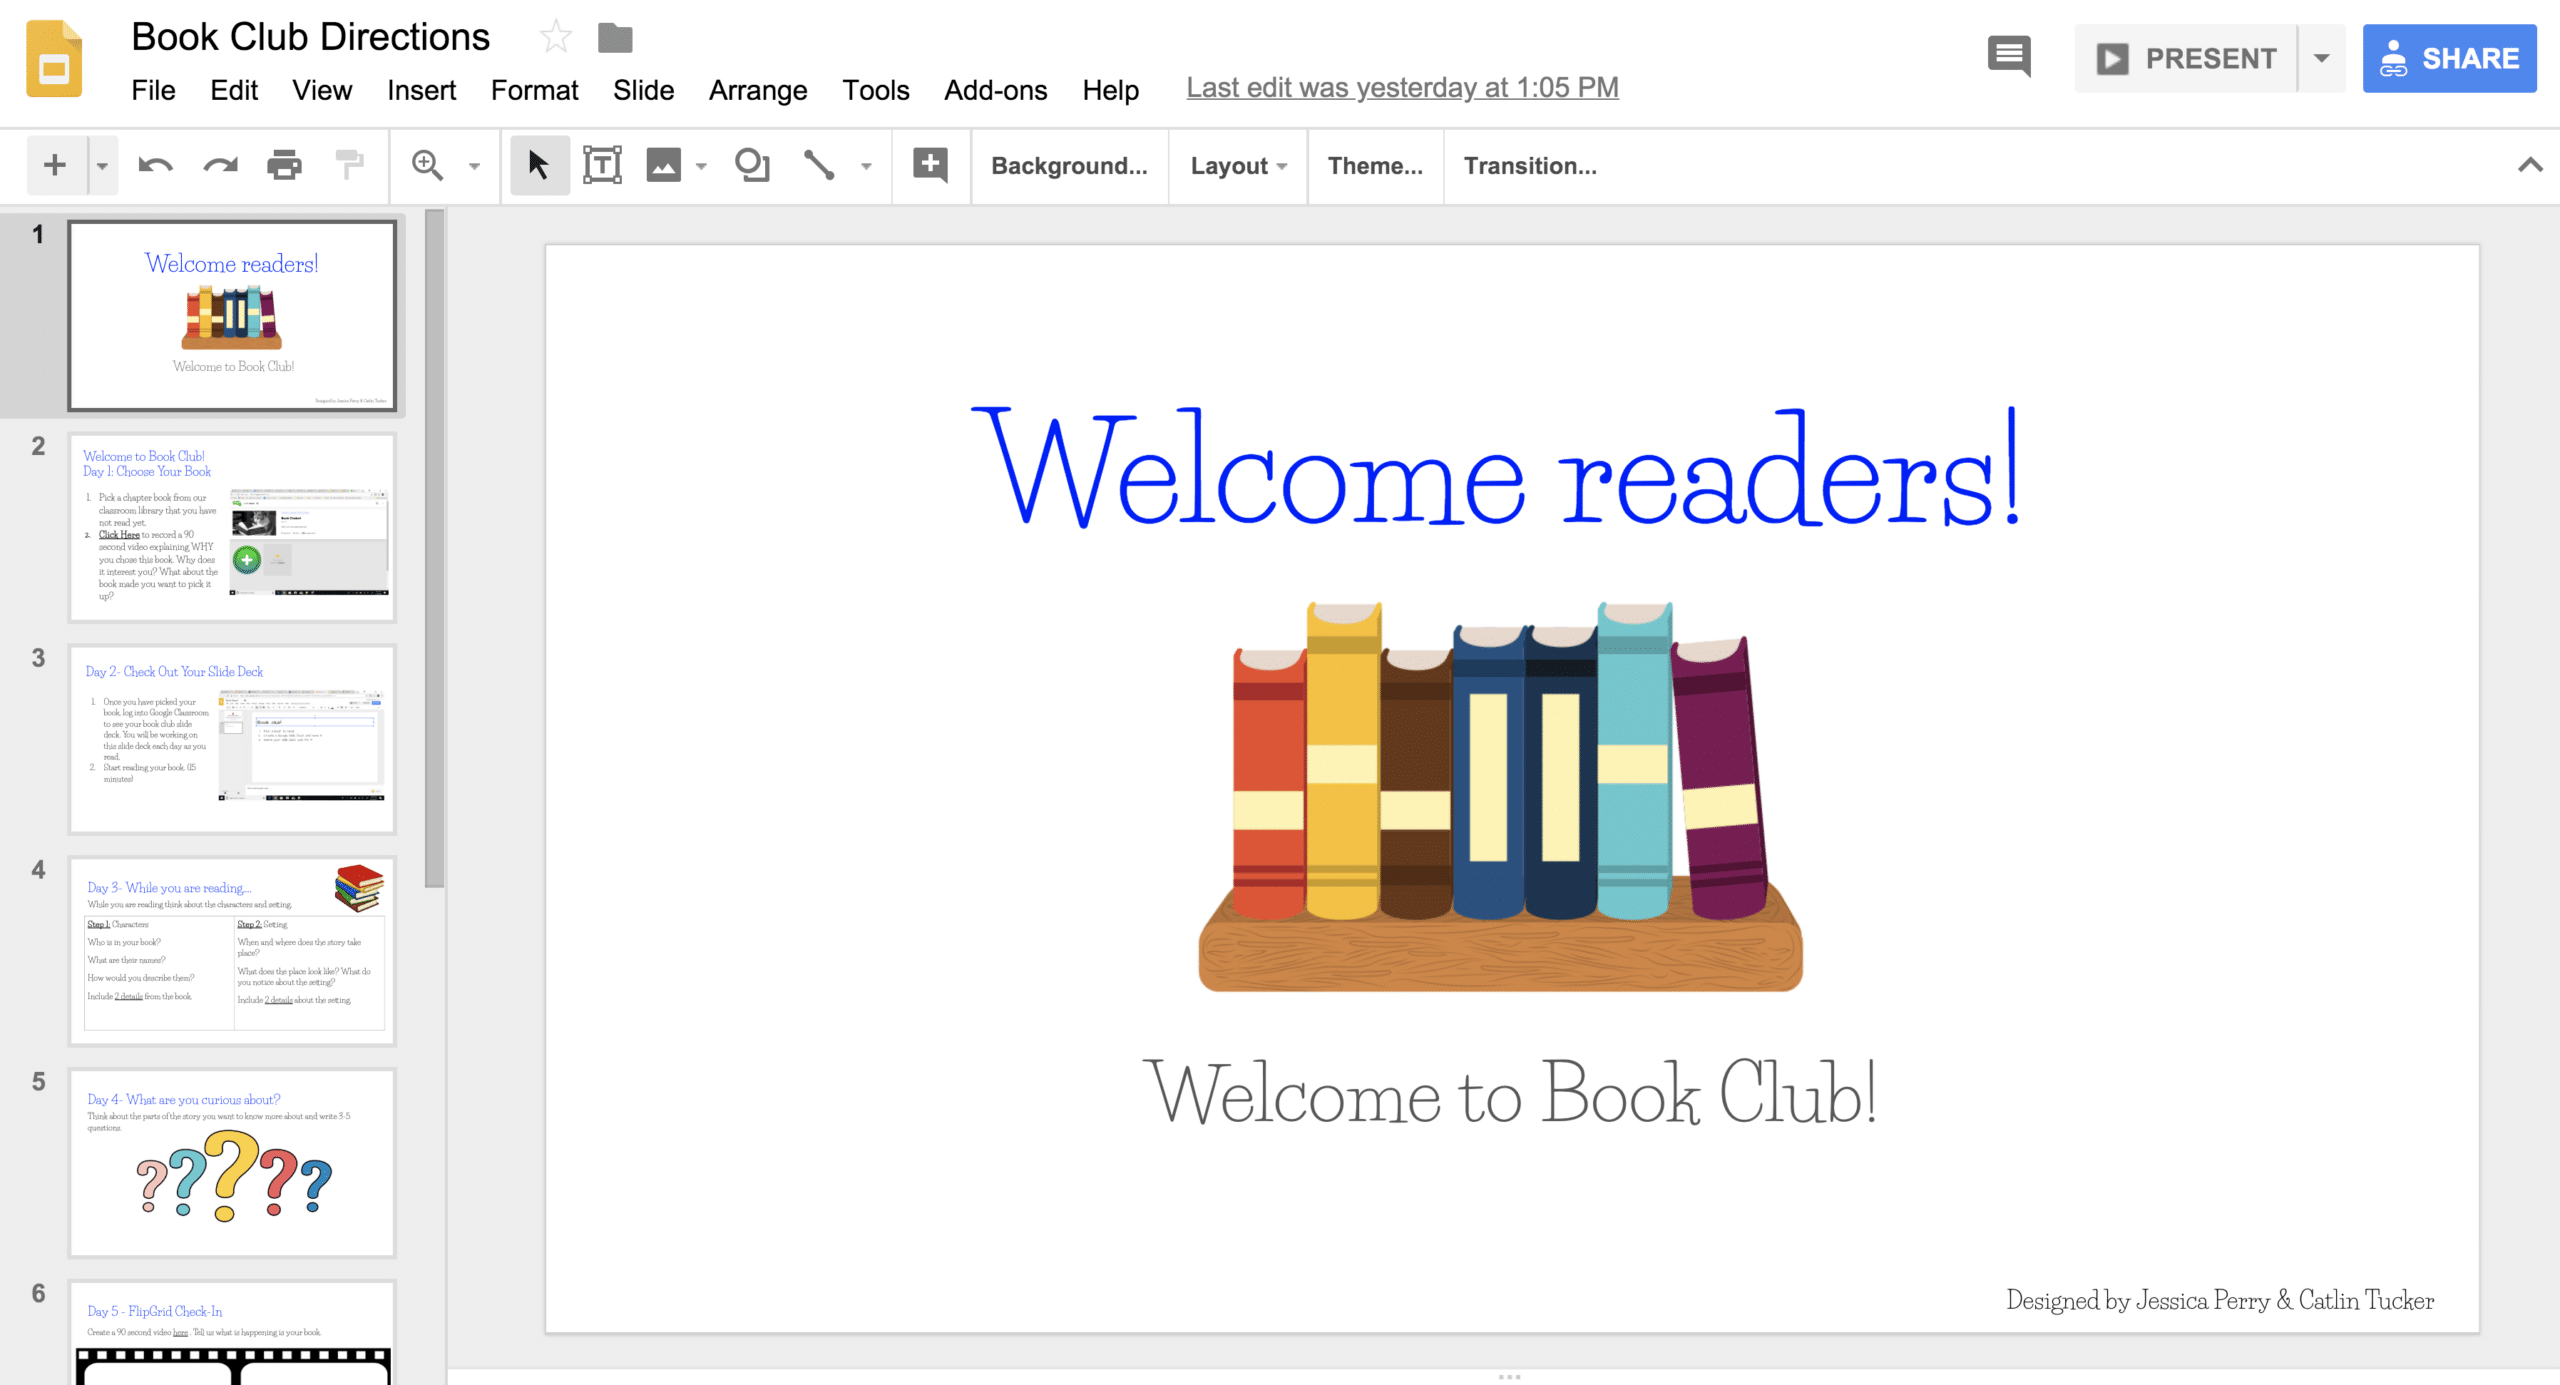Click the New slide icon
This screenshot has height=1385, width=2560.
55,165
